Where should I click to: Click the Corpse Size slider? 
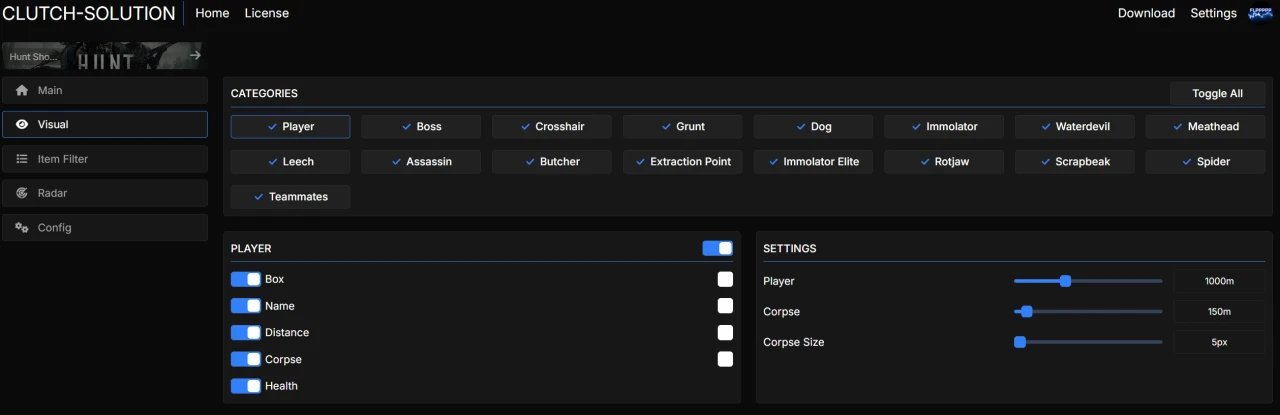[x=1088, y=342]
